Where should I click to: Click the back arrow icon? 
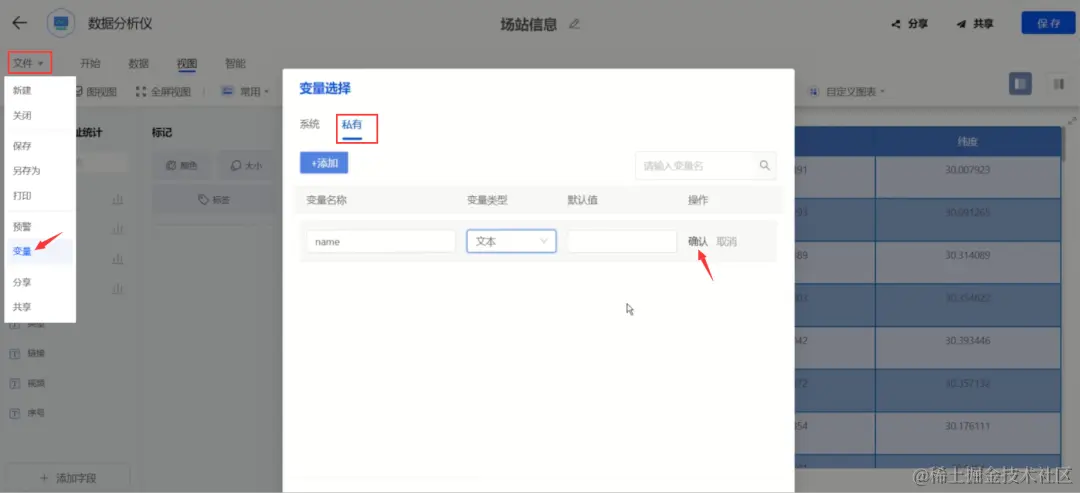click(x=19, y=23)
